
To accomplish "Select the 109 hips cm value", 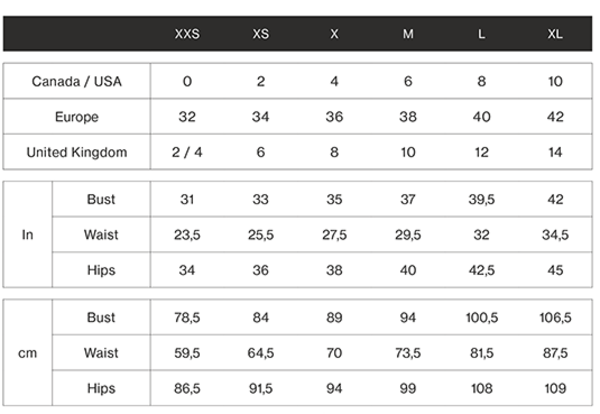I will [555, 389].
